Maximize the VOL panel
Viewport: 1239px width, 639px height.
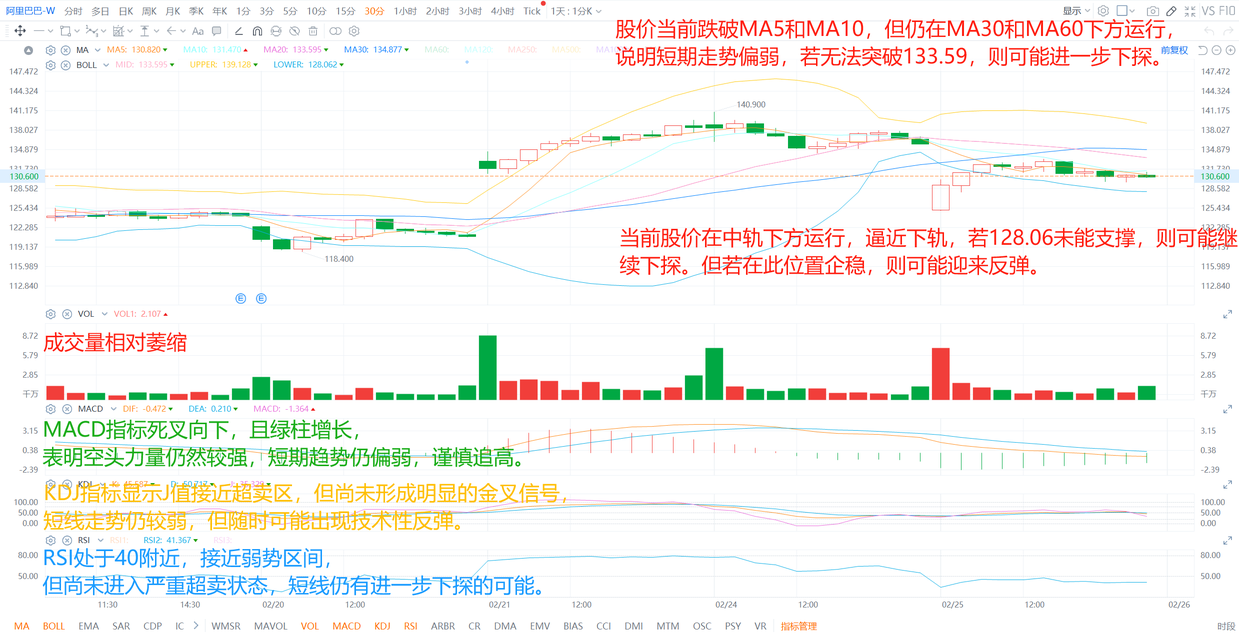[x=1227, y=314]
